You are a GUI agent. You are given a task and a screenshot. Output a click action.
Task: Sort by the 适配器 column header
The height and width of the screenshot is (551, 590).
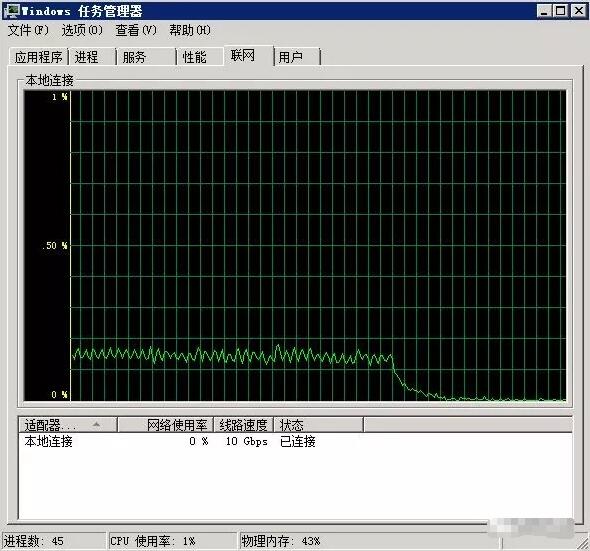(68, 425)
